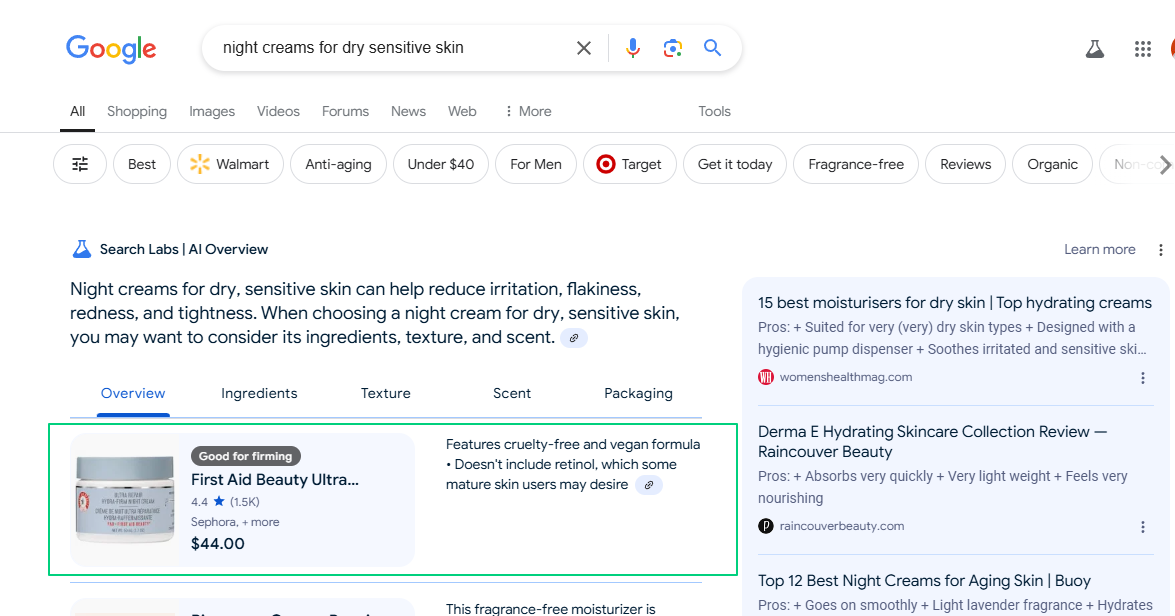Switch to the Images tab
1175x616 pixels.
(212, 112)
